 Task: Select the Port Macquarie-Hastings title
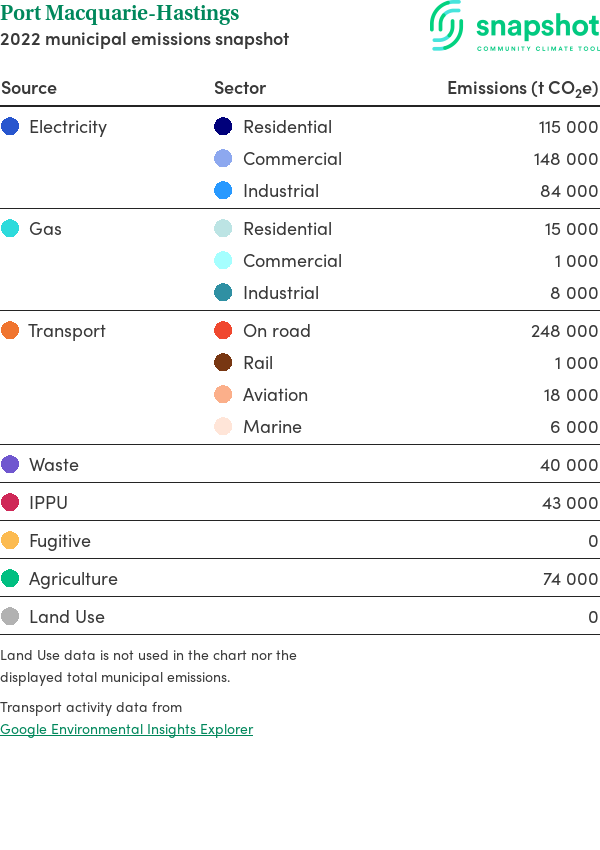[120, 14]
